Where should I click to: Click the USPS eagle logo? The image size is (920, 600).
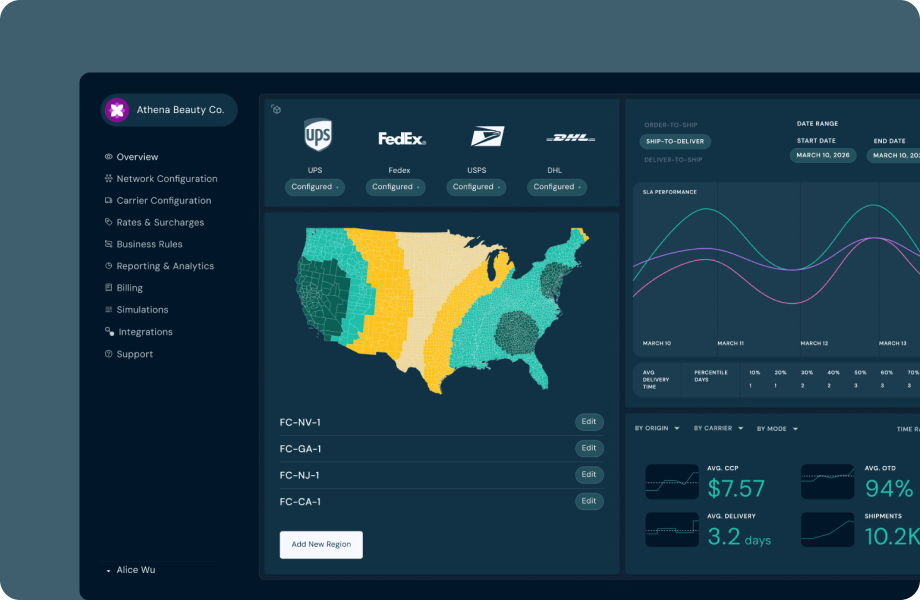tap(487, 136)
